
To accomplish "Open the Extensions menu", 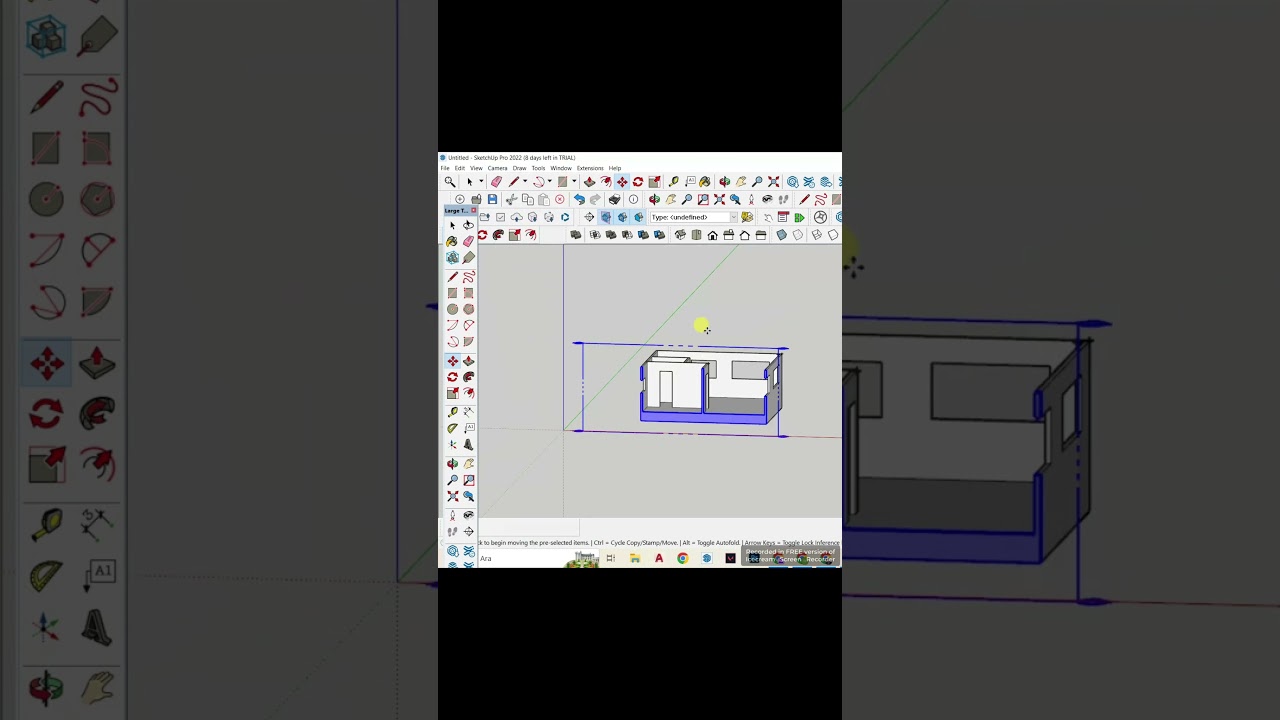I will tap(590, 168).
